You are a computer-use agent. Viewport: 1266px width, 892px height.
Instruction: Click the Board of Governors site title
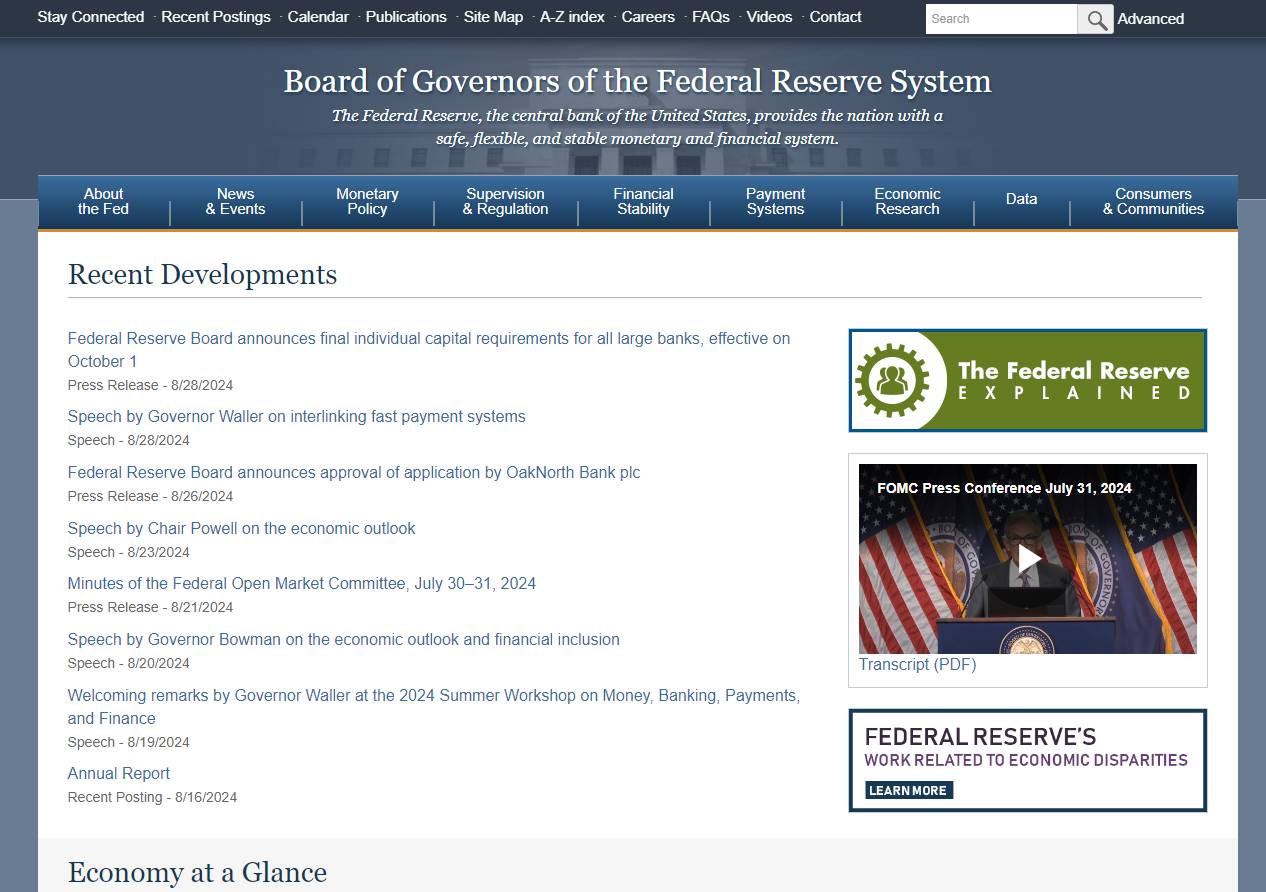click(637, 81)
